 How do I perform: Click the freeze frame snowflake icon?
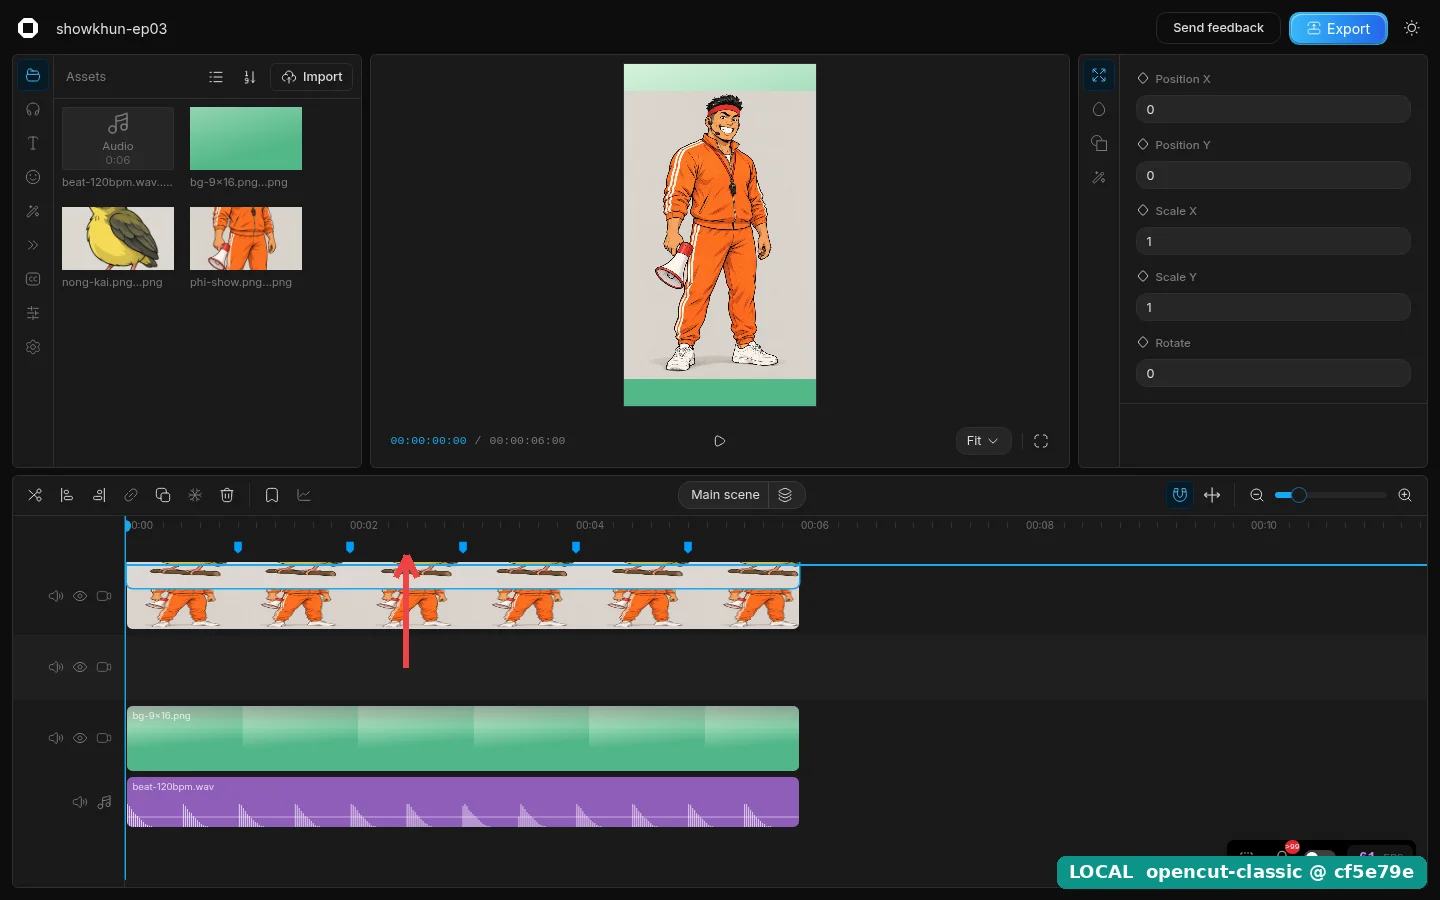(195, 495)
